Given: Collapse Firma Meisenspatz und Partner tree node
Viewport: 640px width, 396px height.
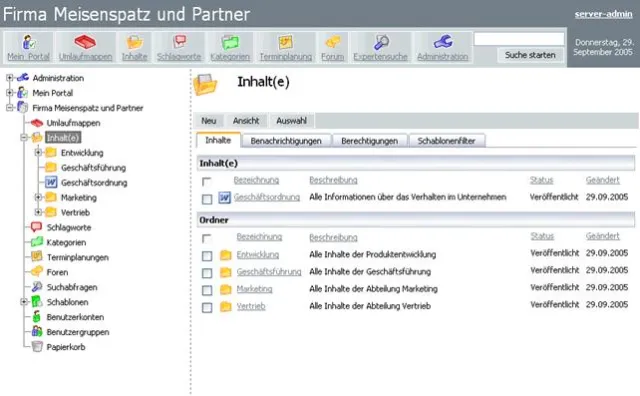Looking at the screenshot, I should (x=9, y=108).
